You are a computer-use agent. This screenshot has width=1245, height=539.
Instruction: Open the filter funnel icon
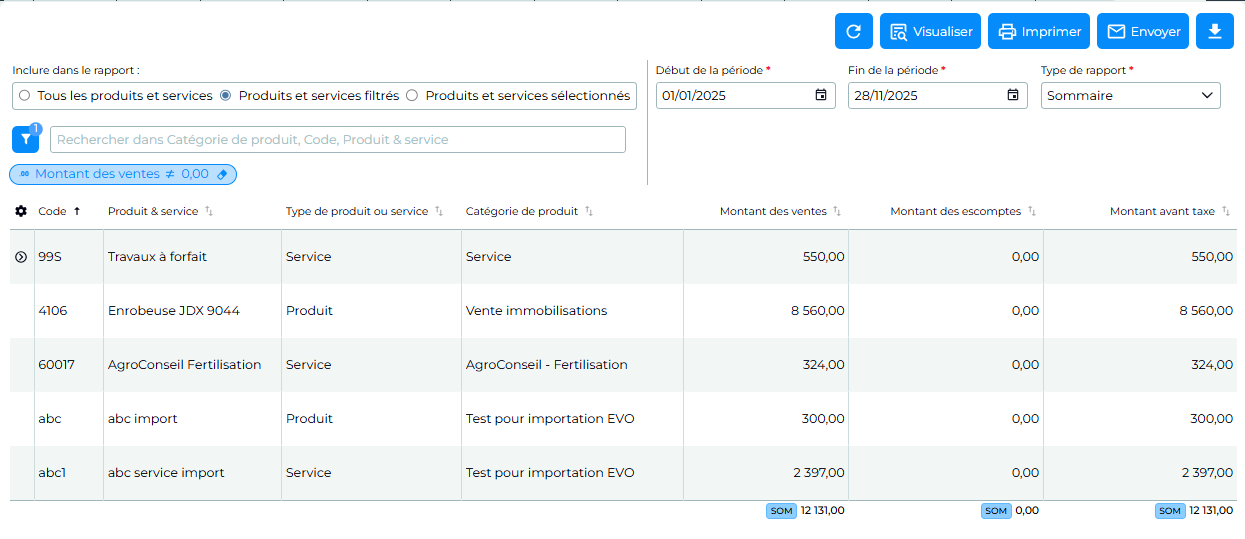pos(25,140)
